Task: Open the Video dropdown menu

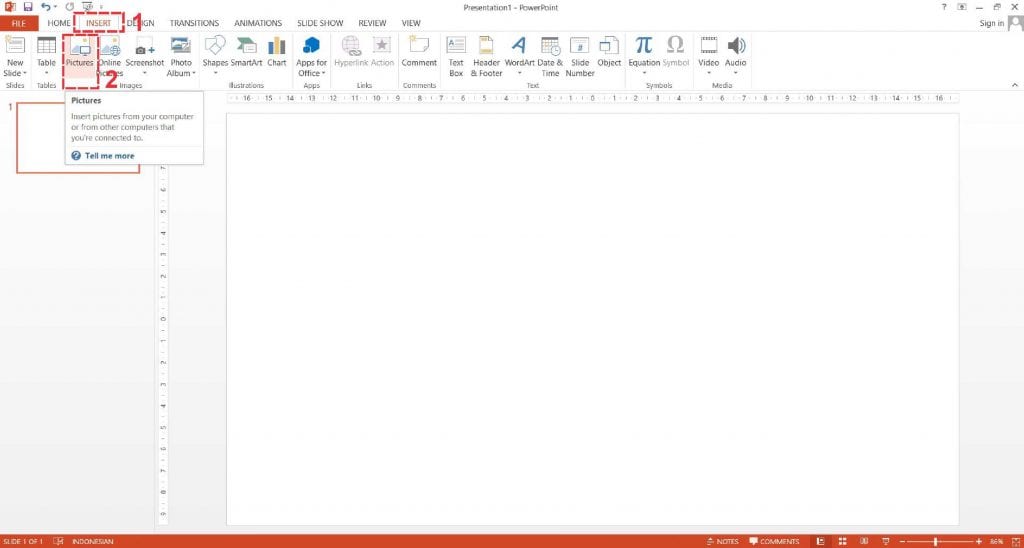Action: [708, 73]
